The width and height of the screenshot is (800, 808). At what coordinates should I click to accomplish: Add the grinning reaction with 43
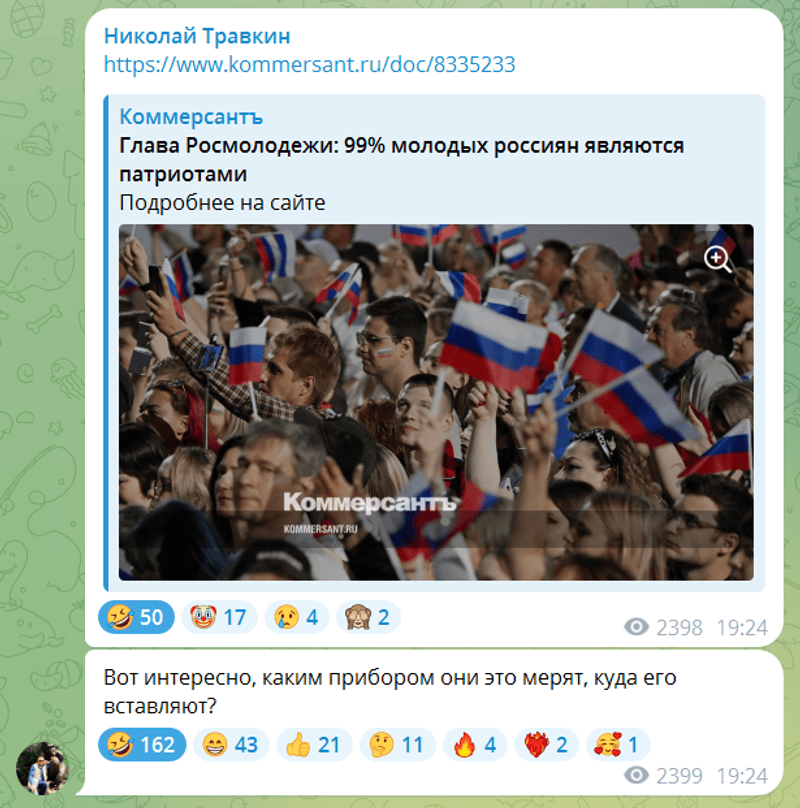click(x=231, y=745)
